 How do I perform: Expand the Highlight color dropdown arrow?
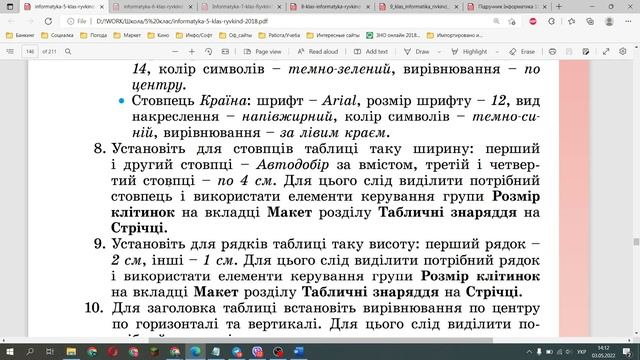497,52
